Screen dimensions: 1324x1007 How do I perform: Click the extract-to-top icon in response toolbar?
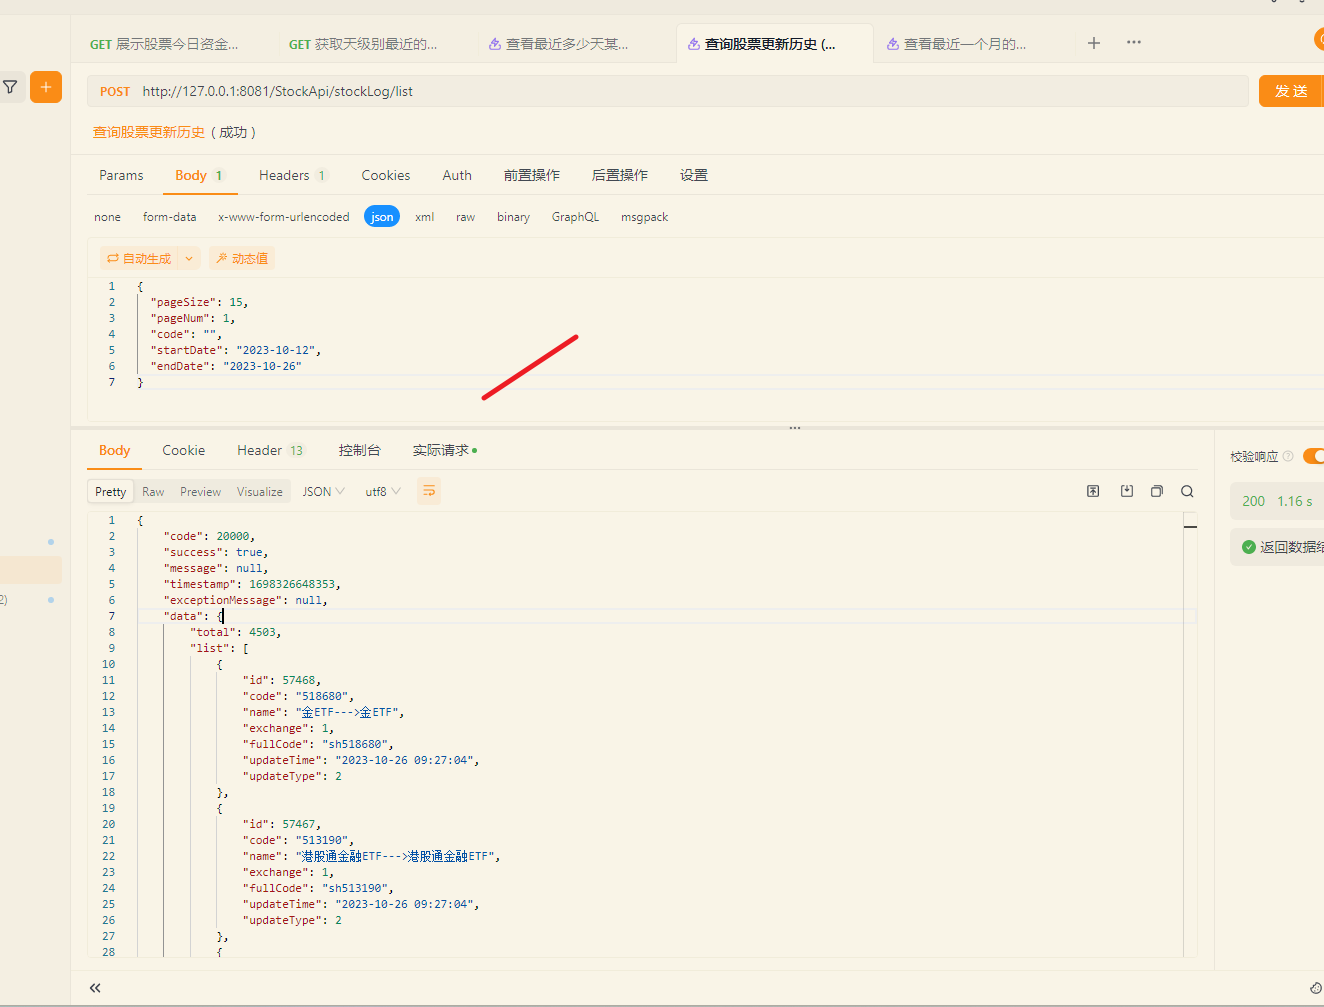click(x=1093, y=491)
